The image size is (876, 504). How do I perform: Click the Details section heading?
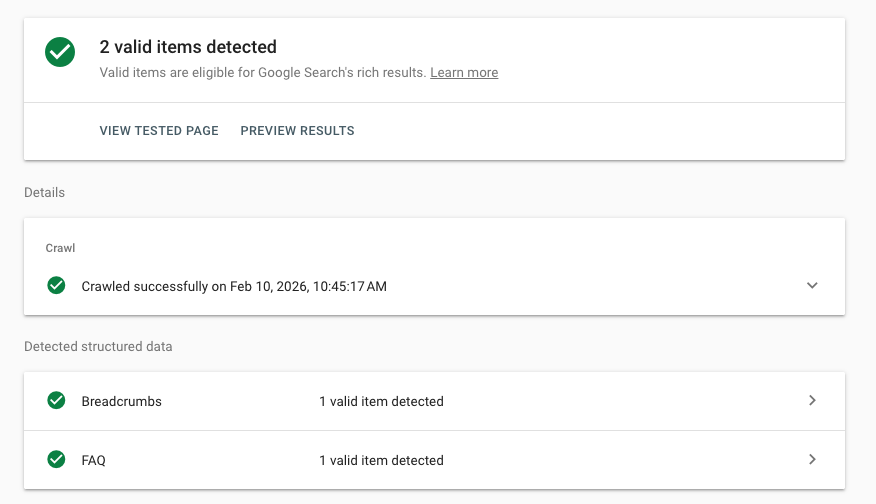[44, 192]
